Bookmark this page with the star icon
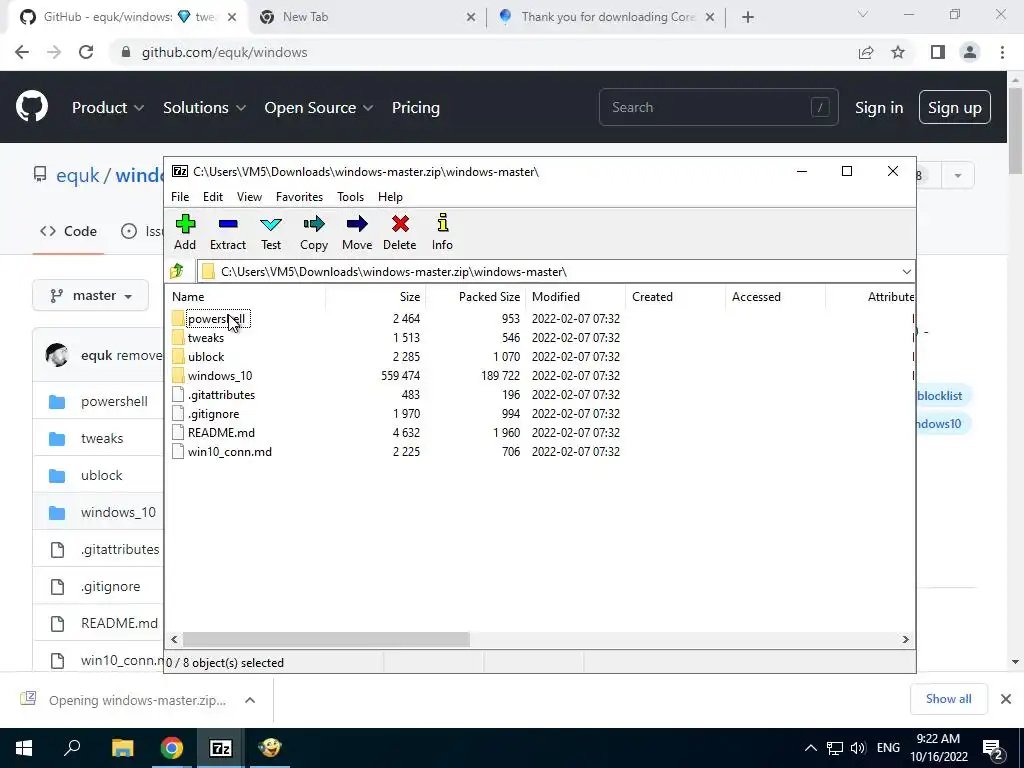1024x768 pixels. tap(898, 52)
